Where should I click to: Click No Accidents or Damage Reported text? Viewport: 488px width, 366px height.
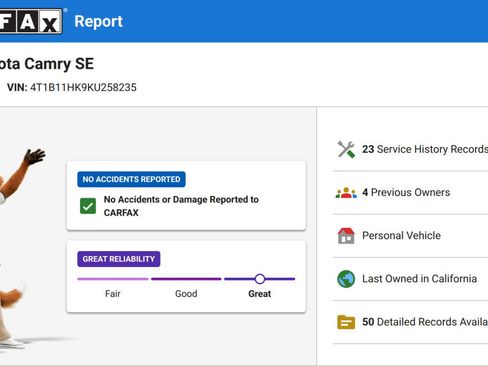(181, 206)
